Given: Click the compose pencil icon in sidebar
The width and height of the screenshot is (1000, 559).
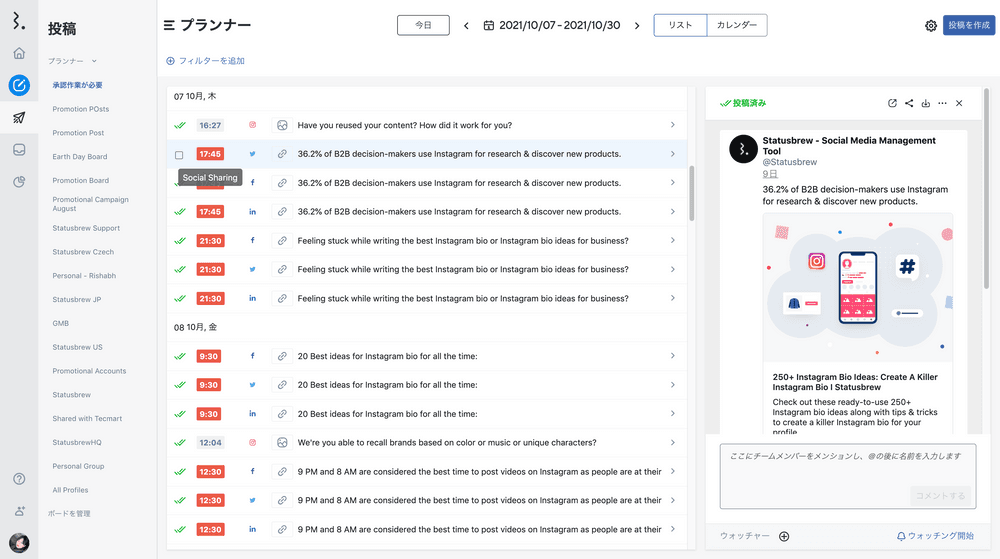Looking at the screenshot, I should click(19, 85).
